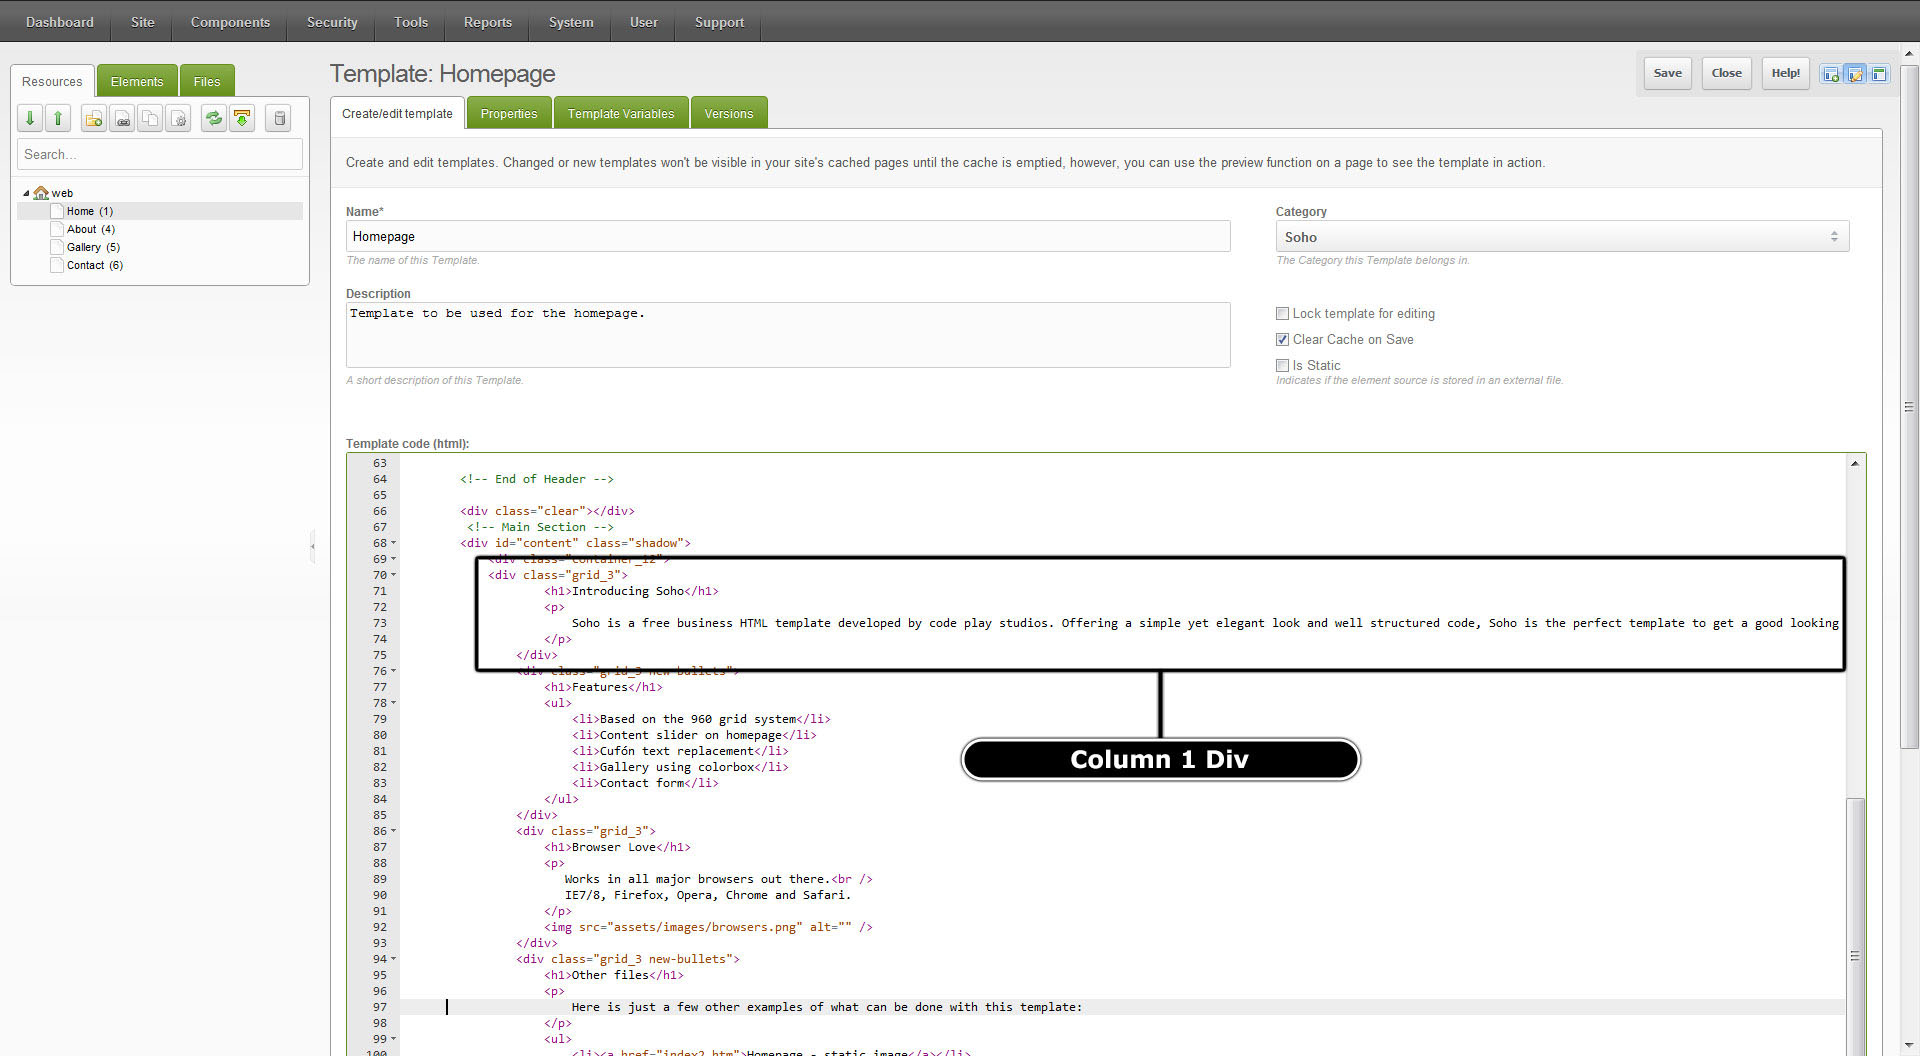Open the Tools menu
Screen dimensions: 1920x1056
pos(411,22)
